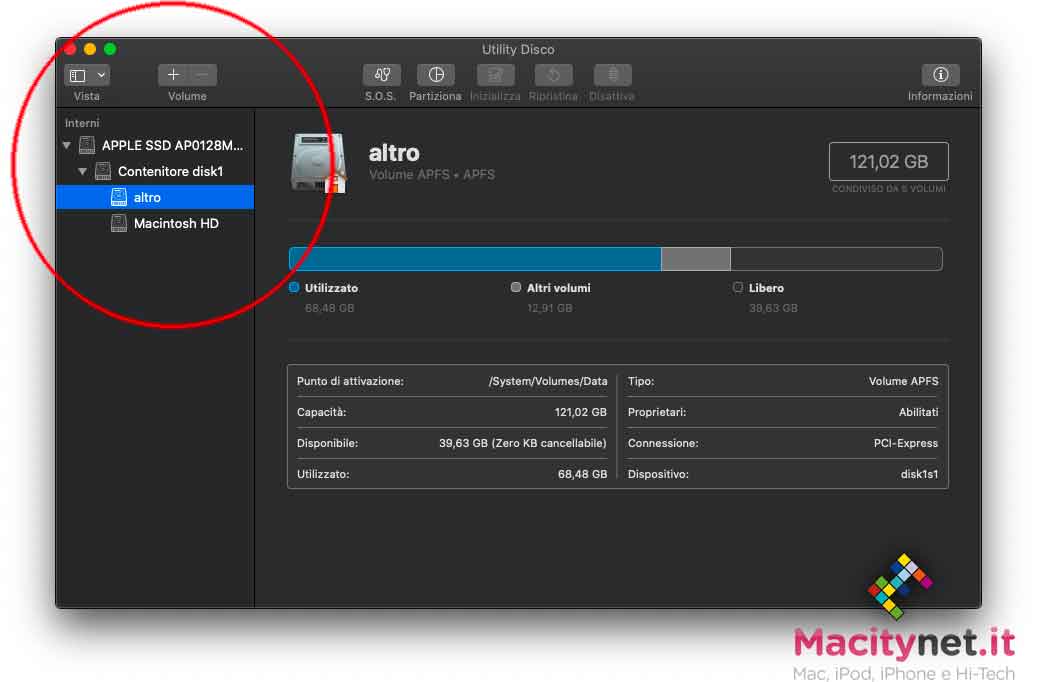Remove volume using the minus button
Image resolution: width=1037 pixels, height=682 pixels.
pos(202,75)
